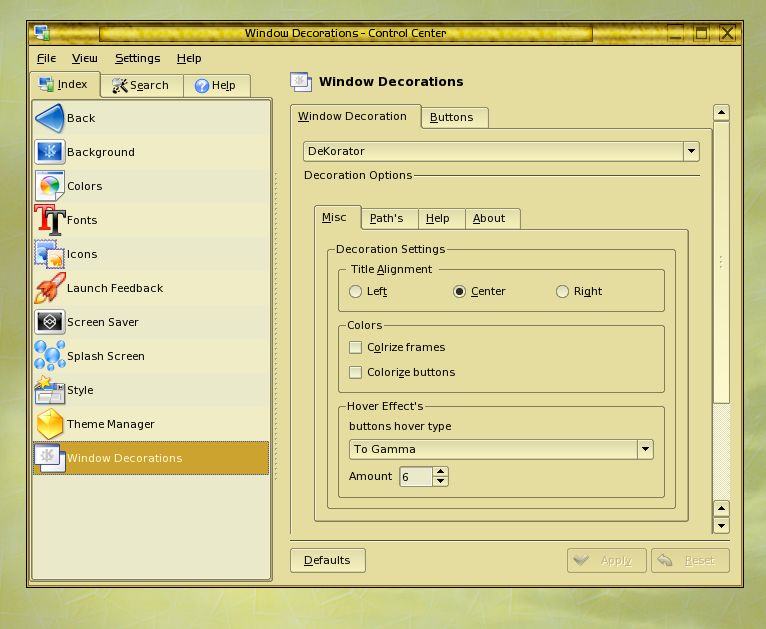Open the To Gamma hover type dropdown
This screenshot has width=766, height=629.
pos(501,449)
